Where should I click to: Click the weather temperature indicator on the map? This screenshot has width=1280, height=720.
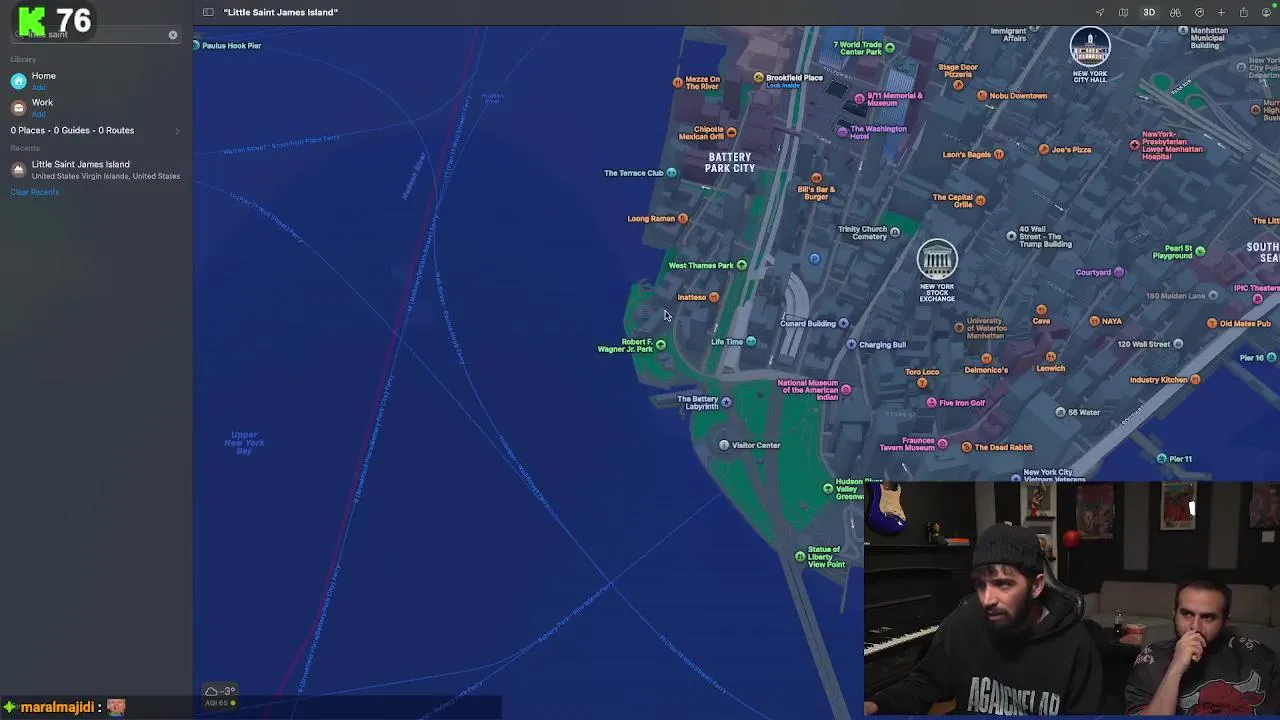(221, 691)
